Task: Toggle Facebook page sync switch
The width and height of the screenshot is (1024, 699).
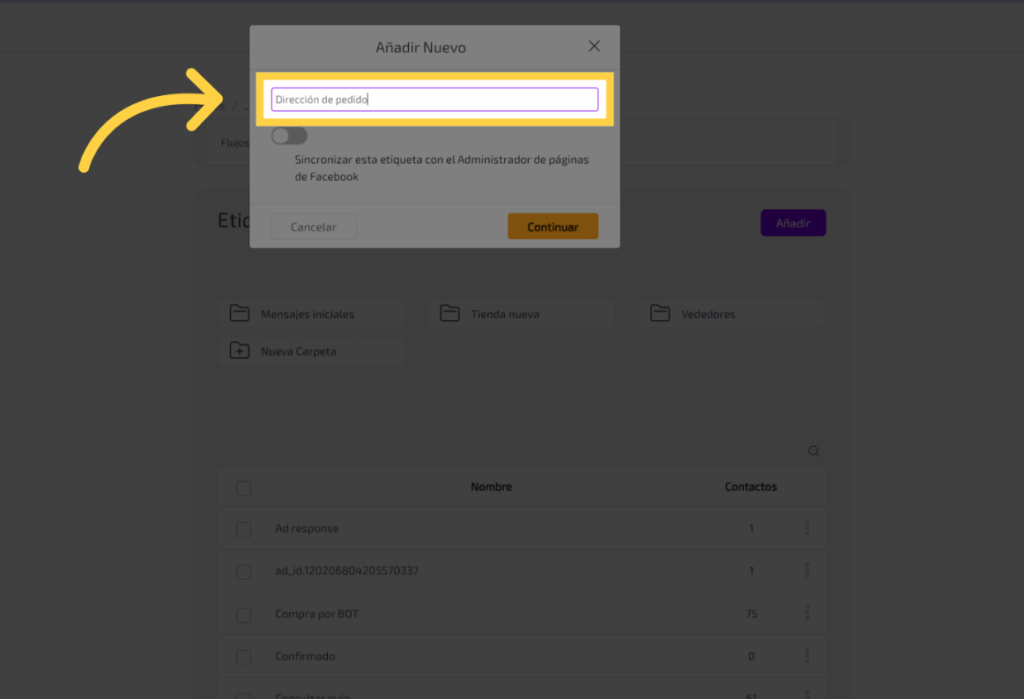Action: (289, 136)
